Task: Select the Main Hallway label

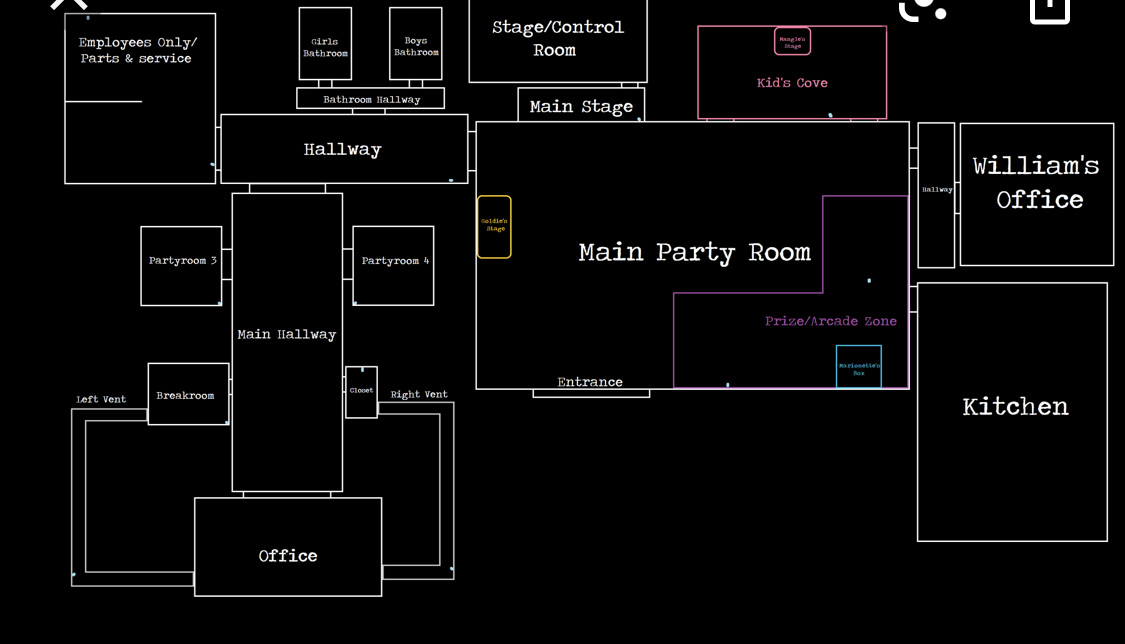Action: pos(287,334)
